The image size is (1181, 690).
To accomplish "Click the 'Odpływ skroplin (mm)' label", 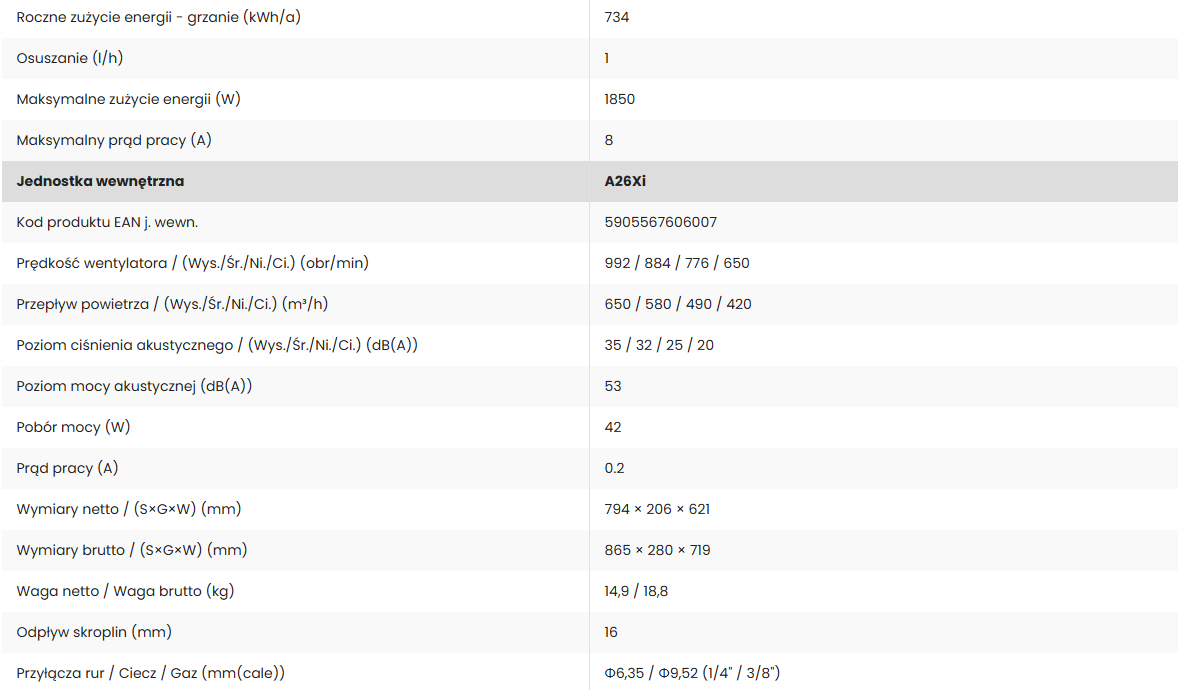I will (x=93, y=632).
